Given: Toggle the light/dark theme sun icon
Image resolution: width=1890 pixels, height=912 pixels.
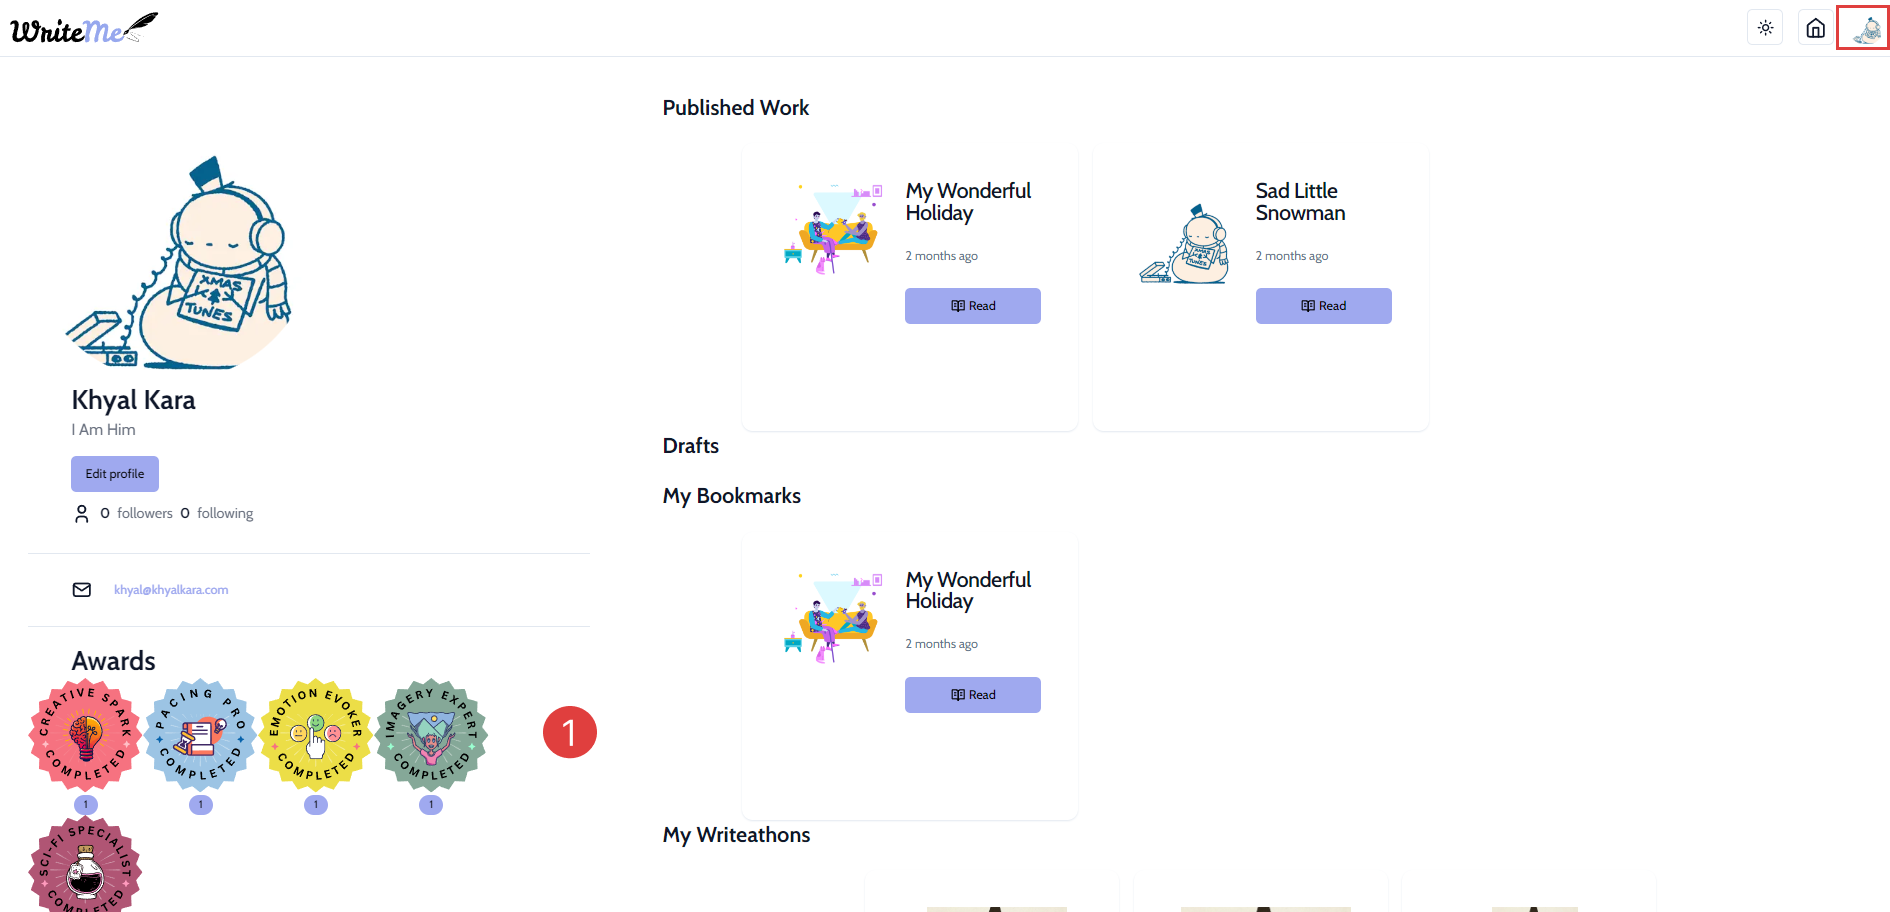Looking at the screenshot, I should (1765, 28).
